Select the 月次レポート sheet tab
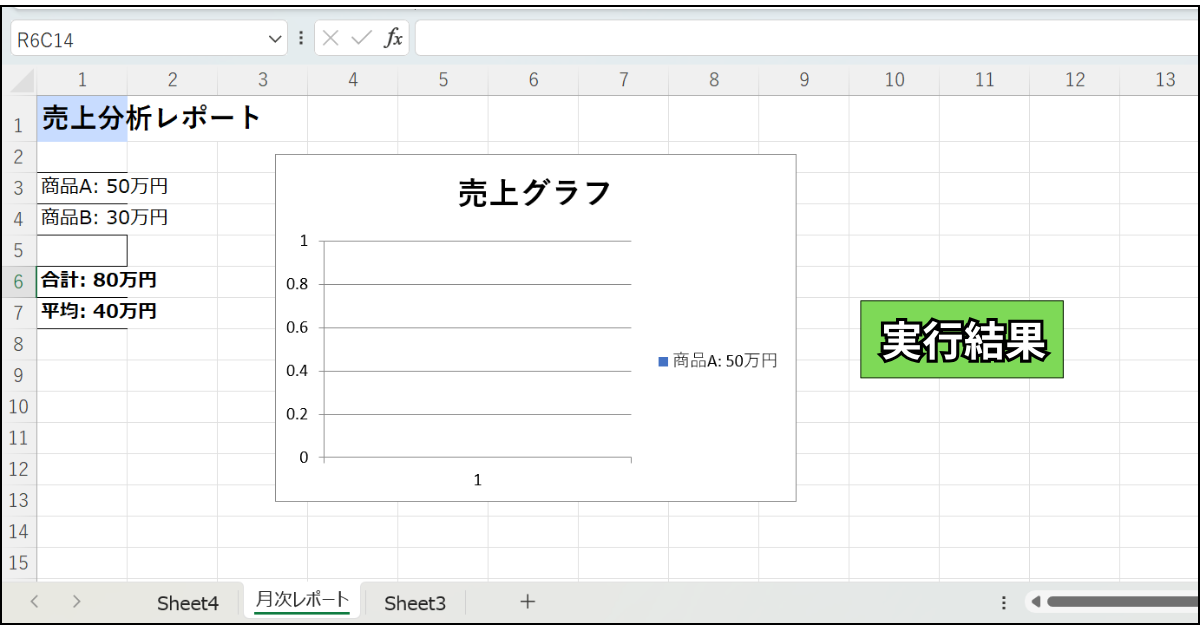The width and height of the screenshot is (1200, 630). tap(302, 600)
